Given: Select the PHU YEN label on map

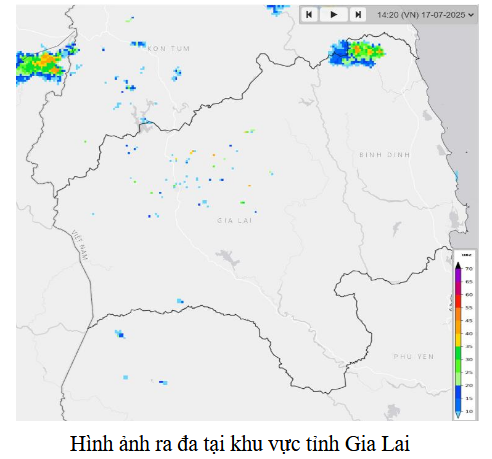Looking at the screenshot, I should pyautogui.click(x=414, y=356).
